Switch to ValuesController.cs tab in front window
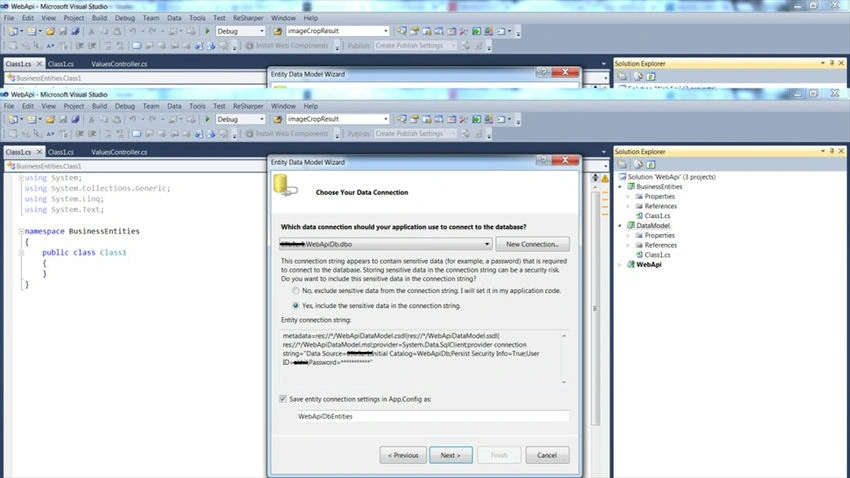The height and width of the screenshot is (478, 850). pos(119,152)
